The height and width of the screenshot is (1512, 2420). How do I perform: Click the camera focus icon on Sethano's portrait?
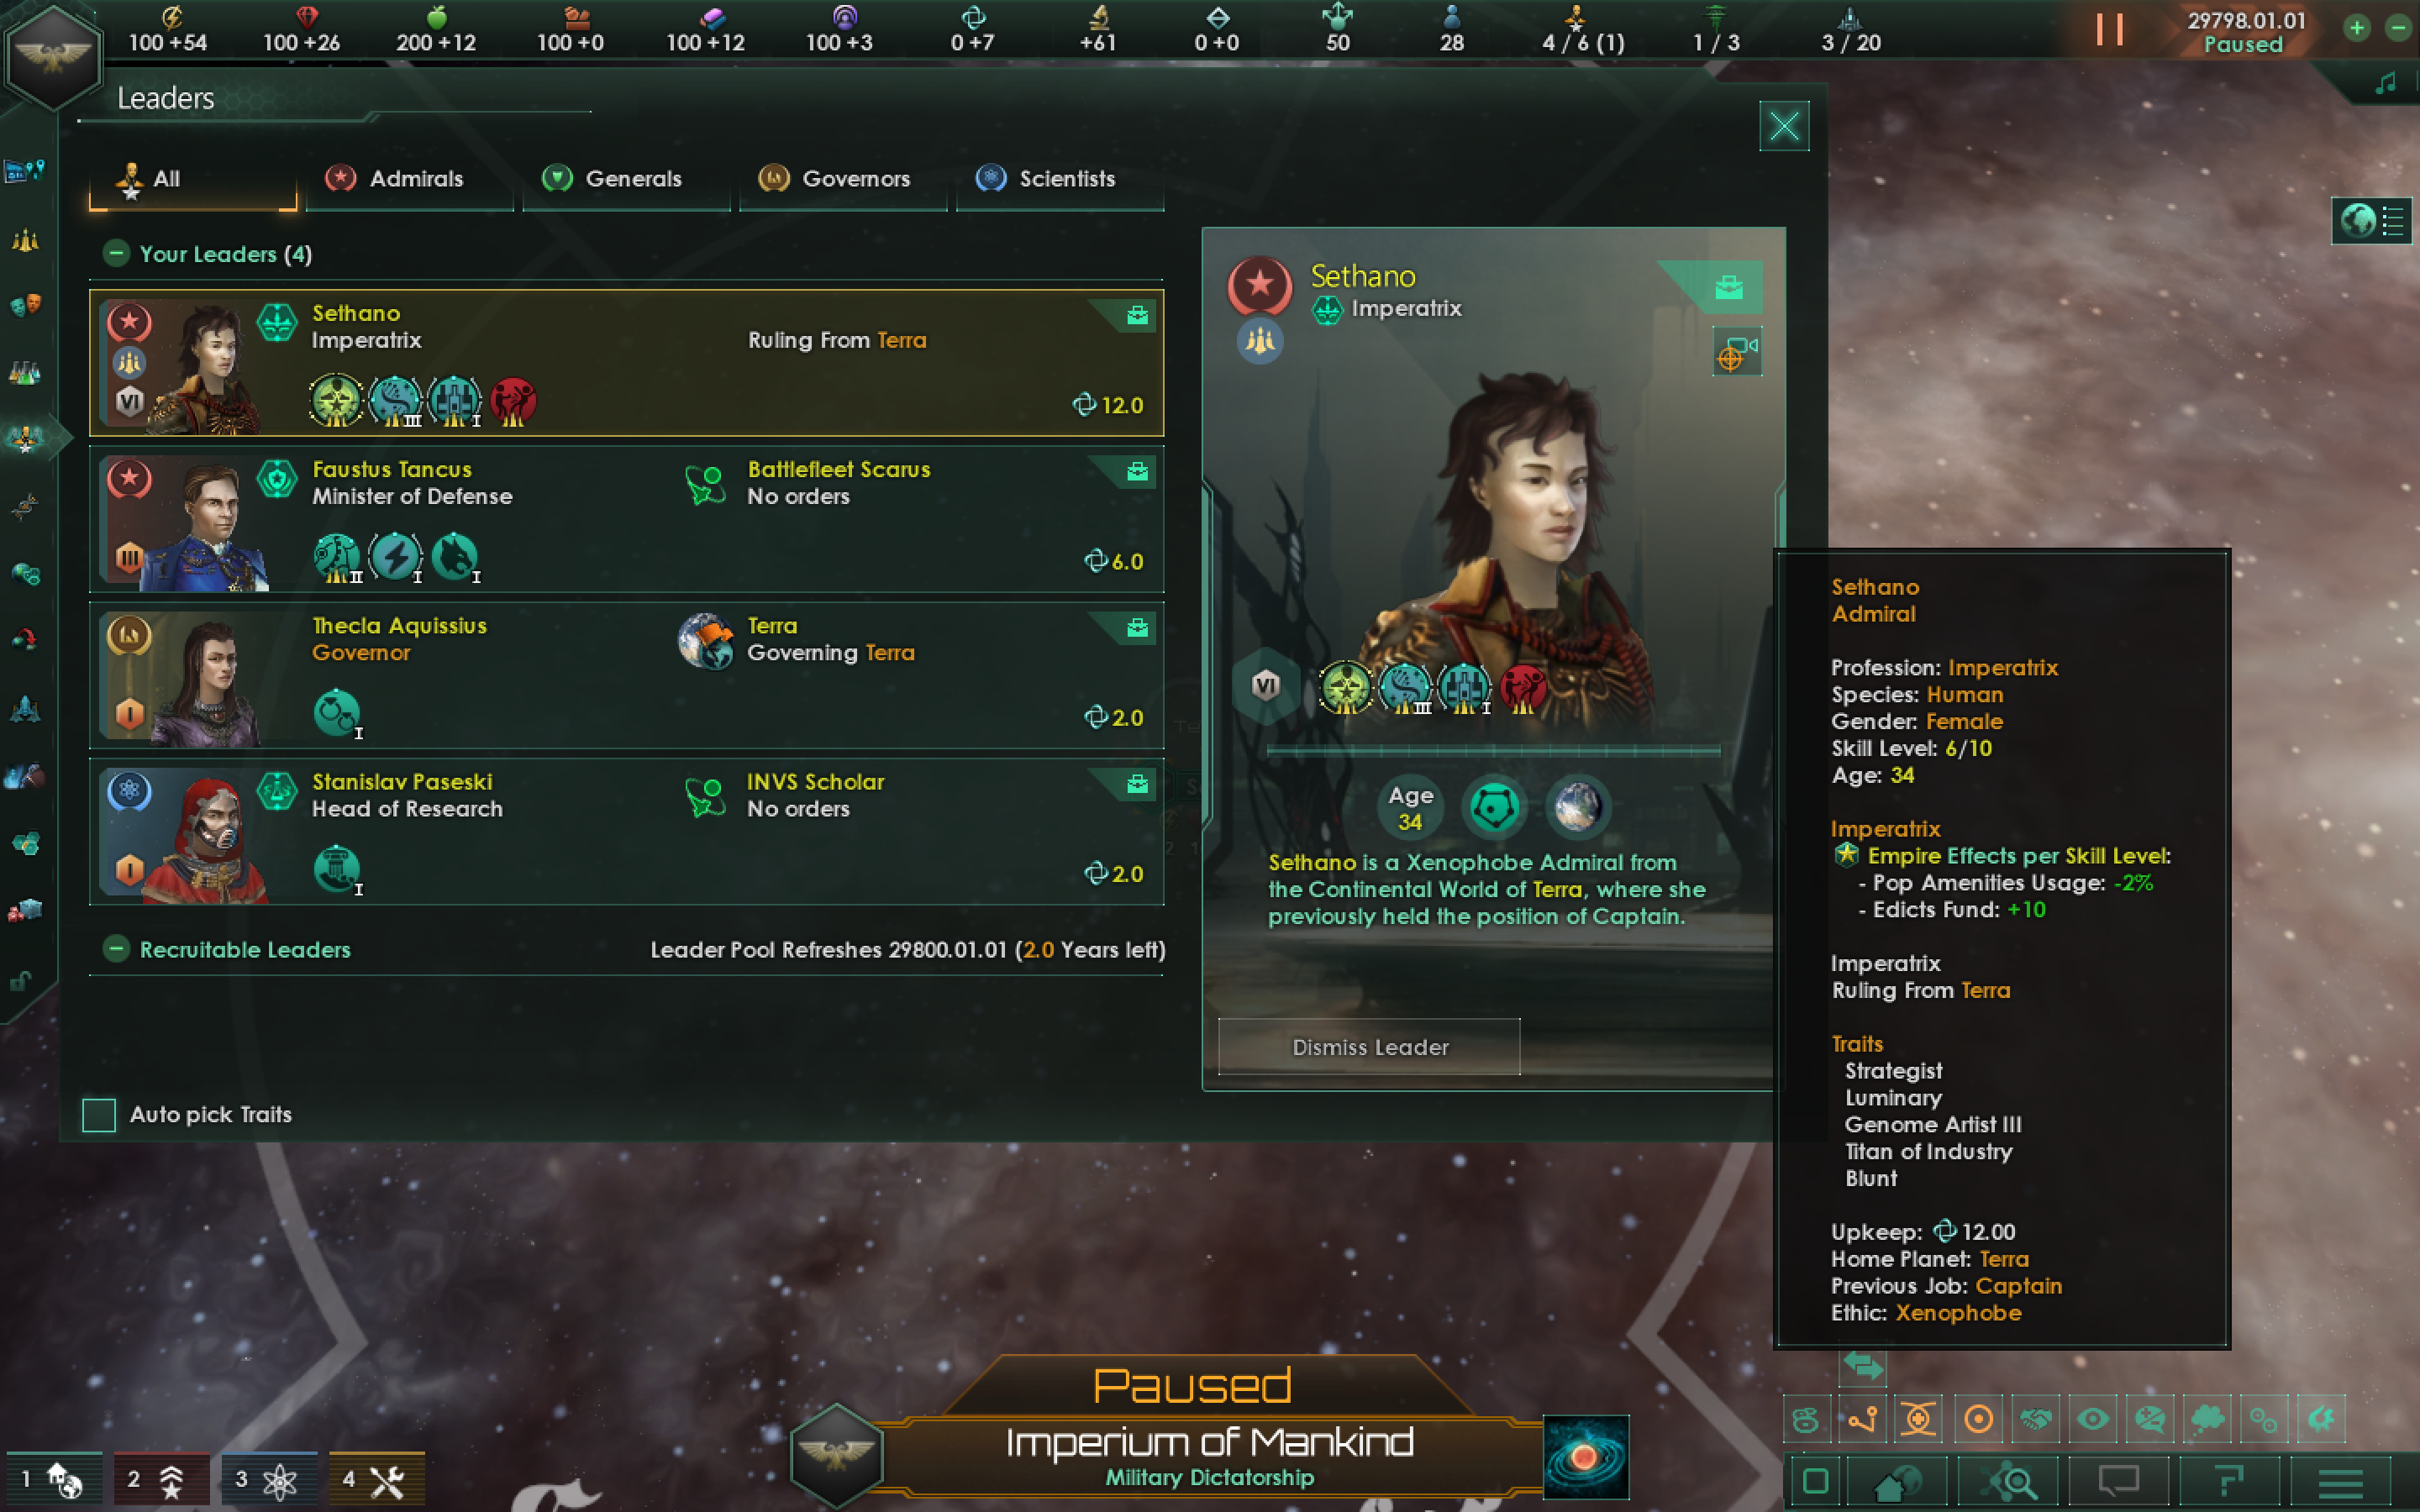tap(1737, 352)
